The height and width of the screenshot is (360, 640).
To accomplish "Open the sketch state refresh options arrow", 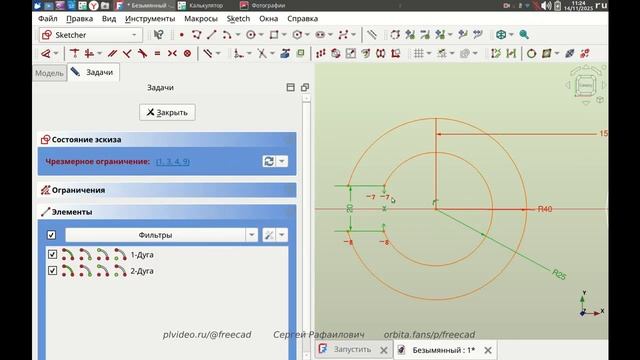I will point(282,161).
